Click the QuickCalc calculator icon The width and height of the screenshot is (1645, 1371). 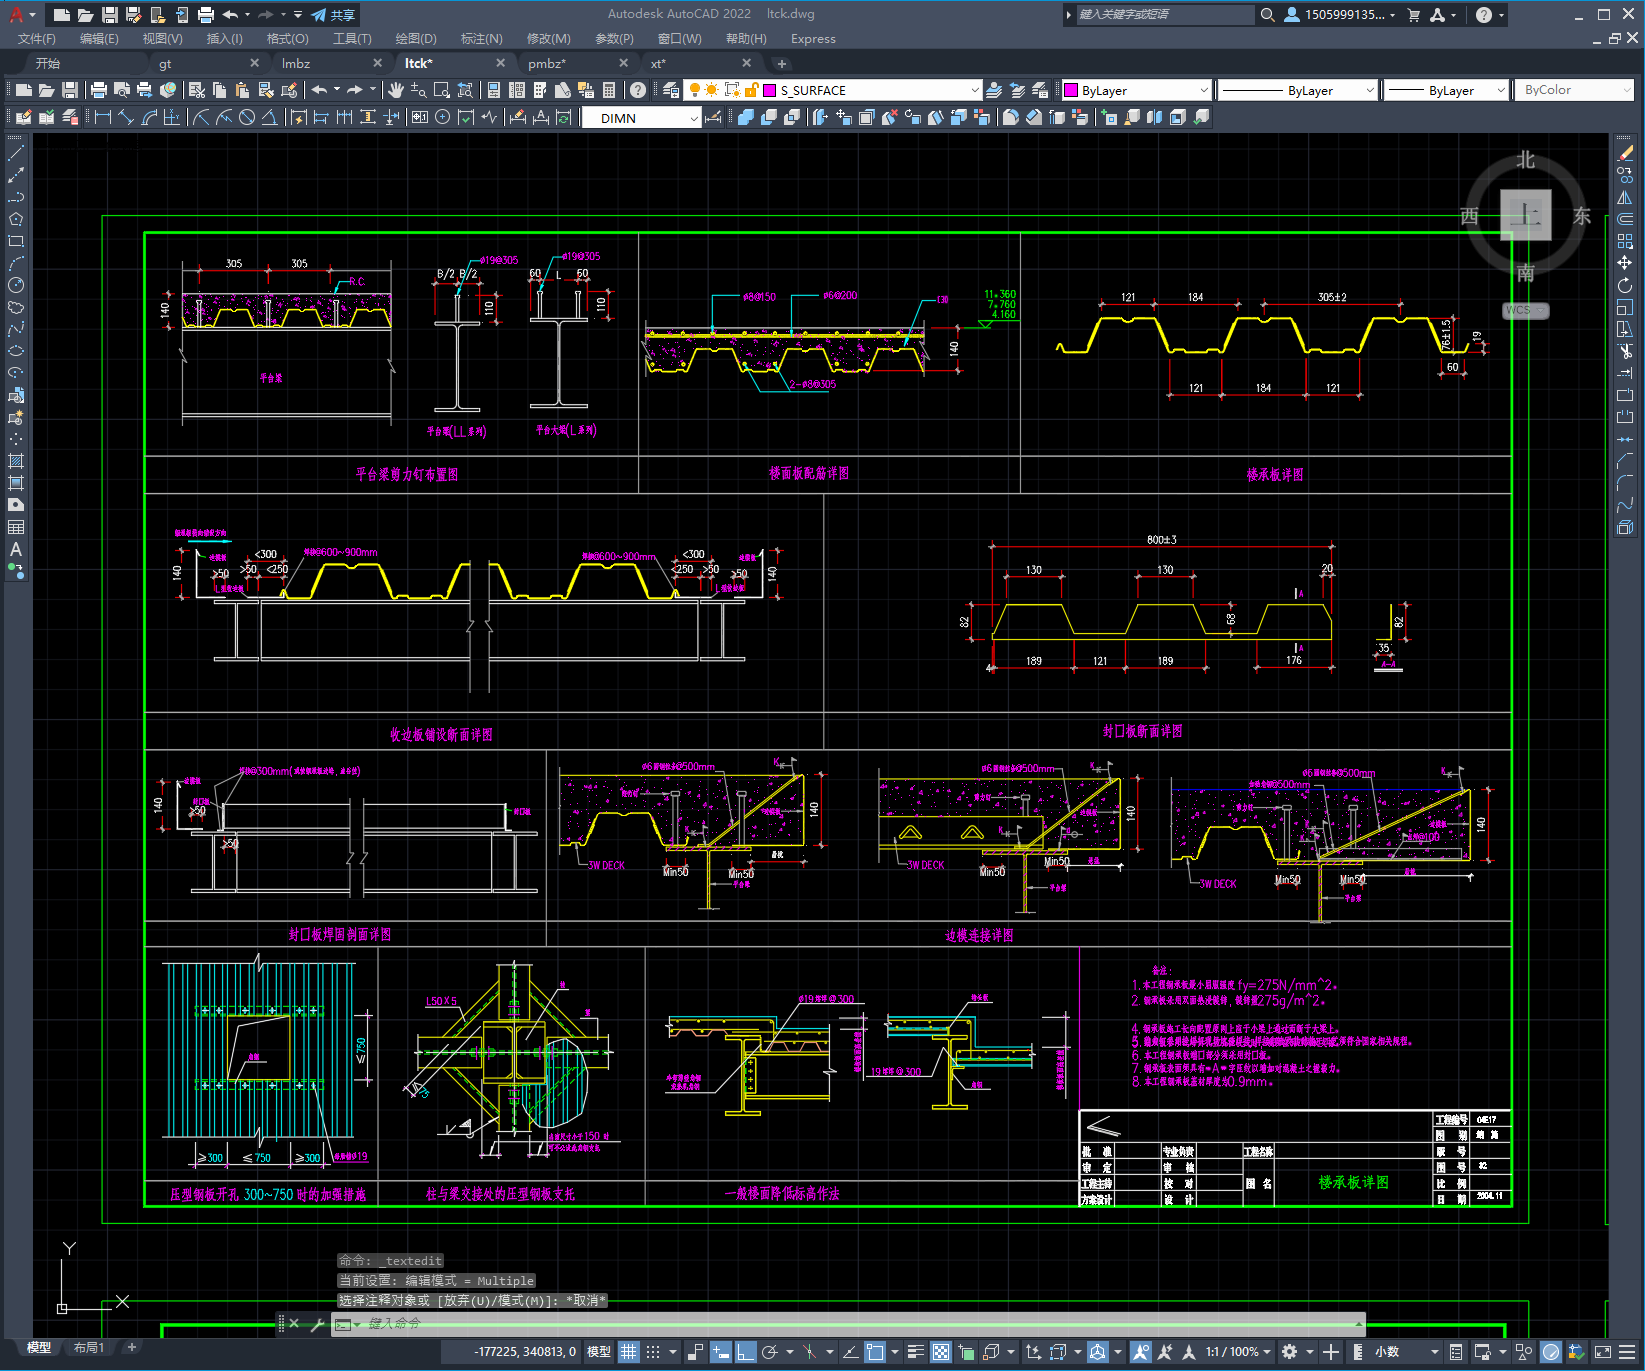point(608,90)
